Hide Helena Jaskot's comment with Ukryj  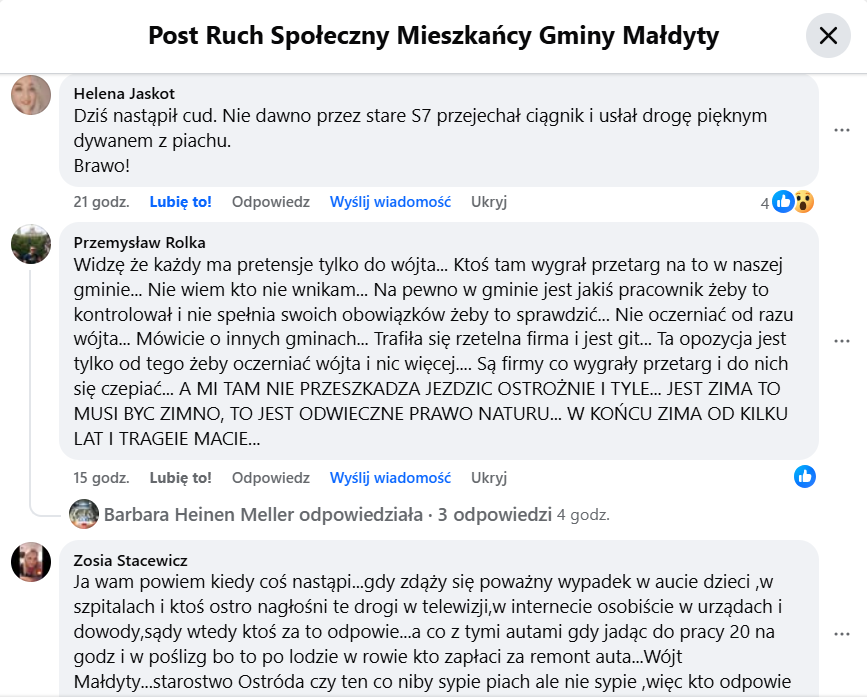click(x=489, y=201)
